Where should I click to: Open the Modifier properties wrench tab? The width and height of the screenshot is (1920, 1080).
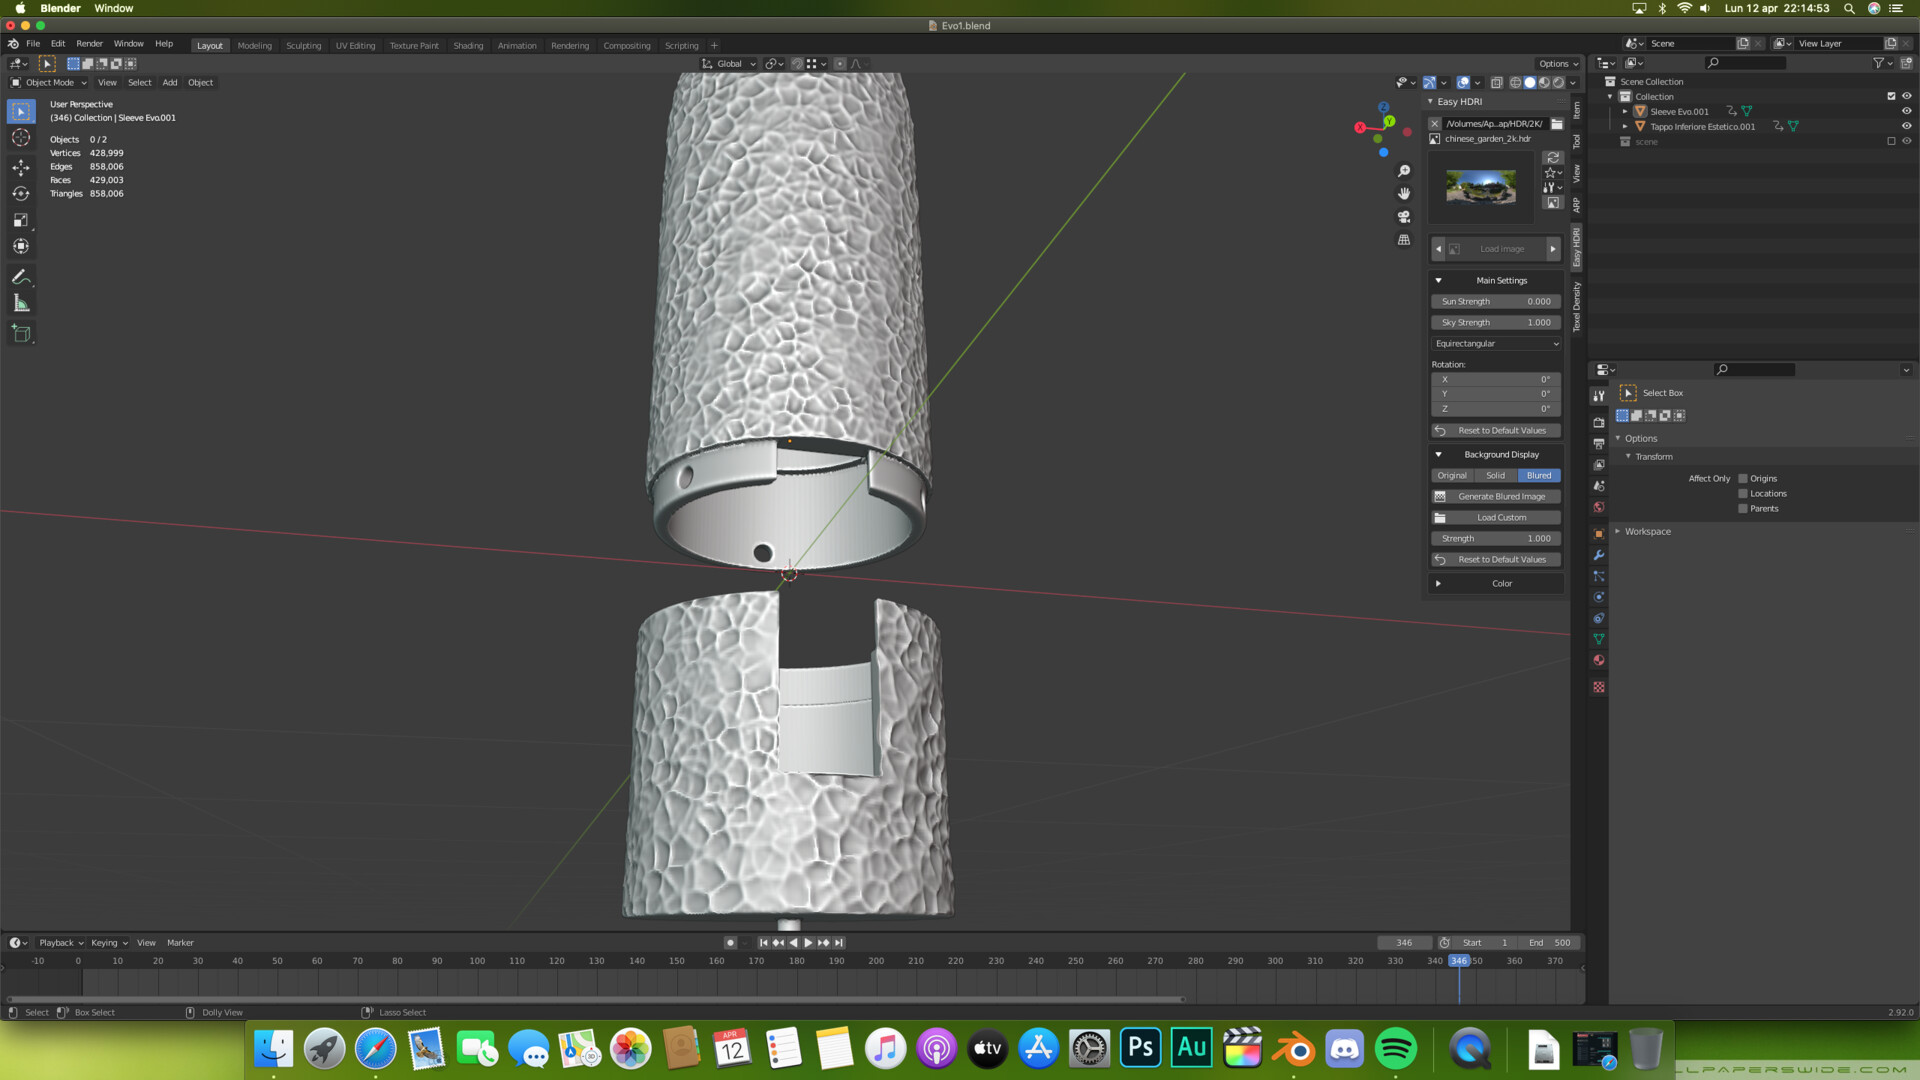click(1599, 555)
